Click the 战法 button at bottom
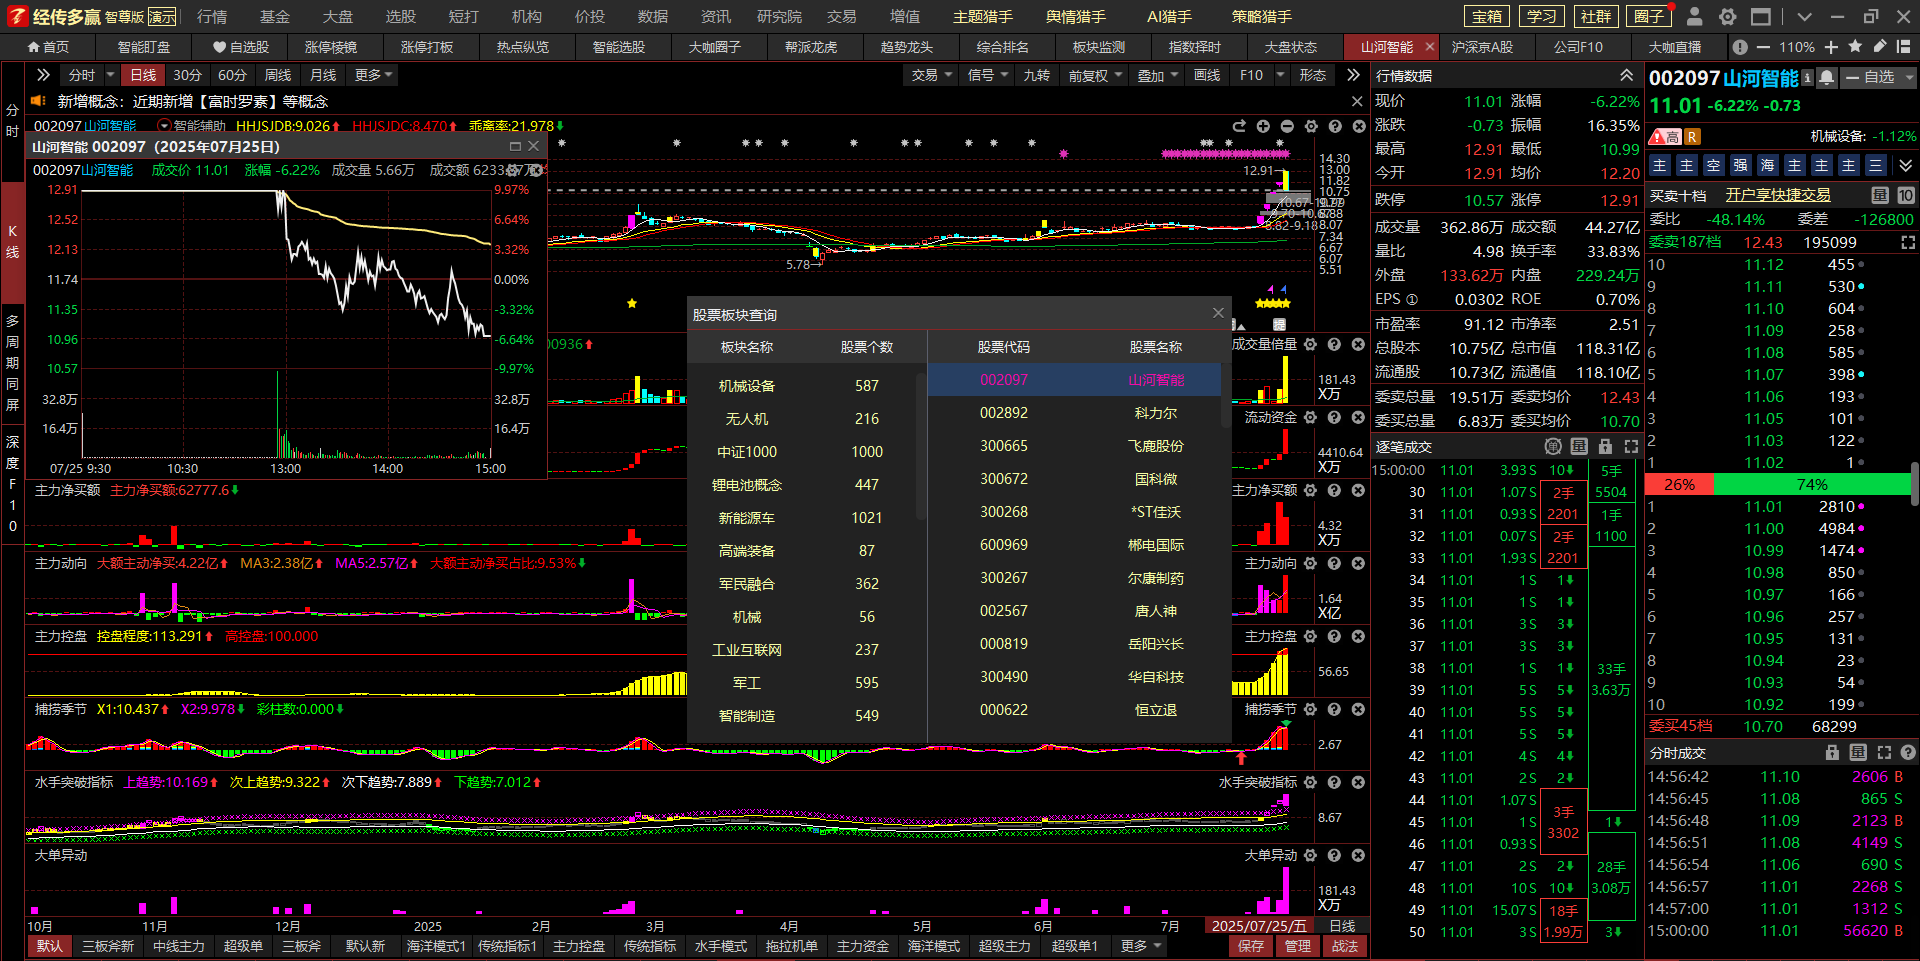The image size is (1920, 961). (1345, 946)
